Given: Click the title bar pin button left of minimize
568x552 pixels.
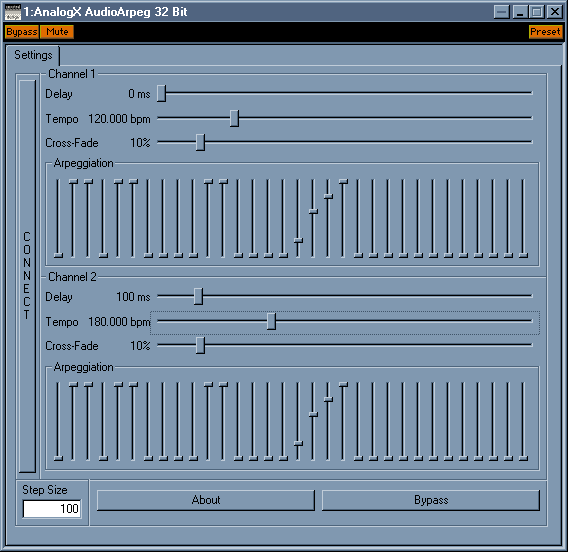Looking at the screenshot, I should (502, 12).
